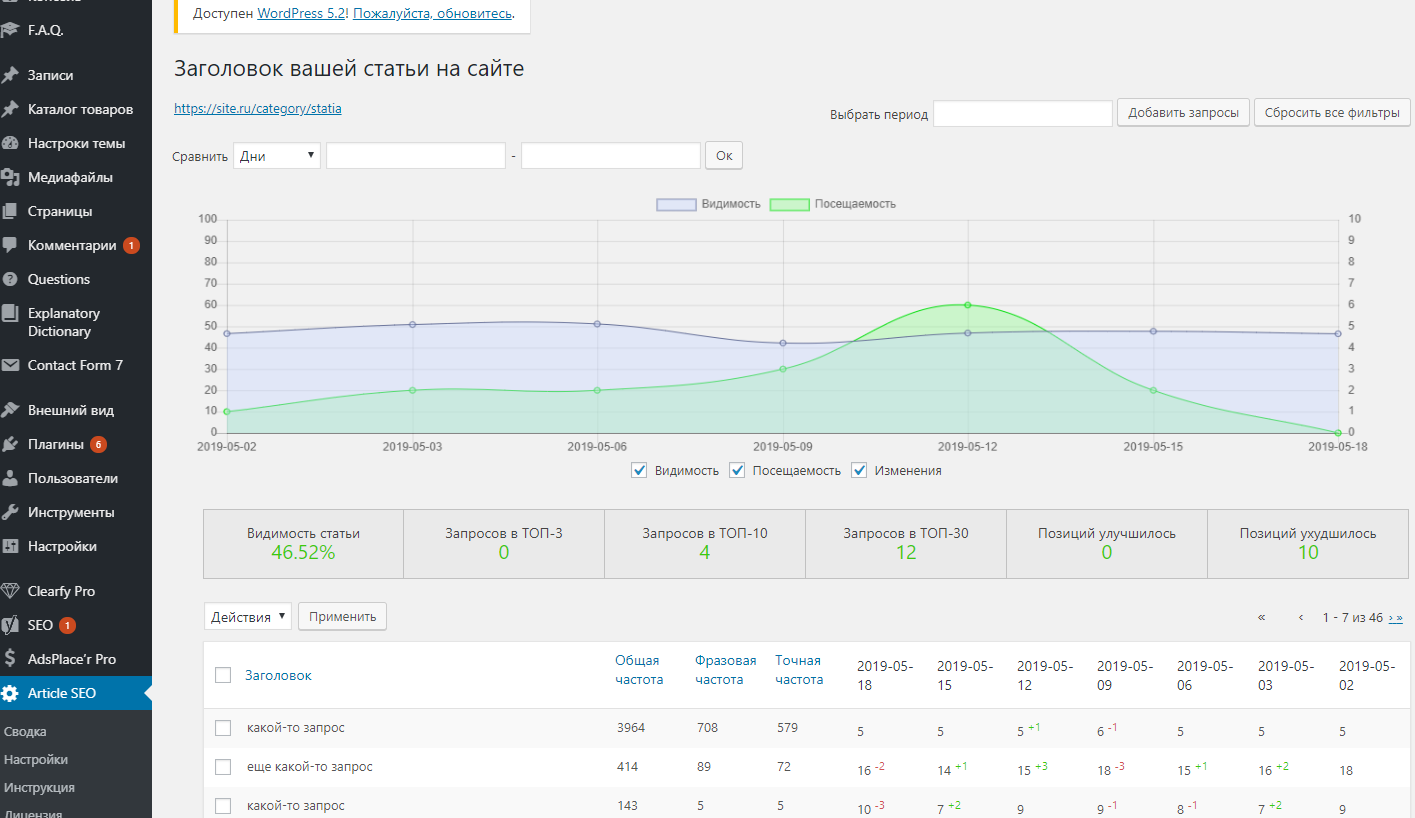The width and height of the screenshot is (1415, 818).
Task: Click the AdsPlace'r Pro dollar icon
Action: tap(10, 659)
